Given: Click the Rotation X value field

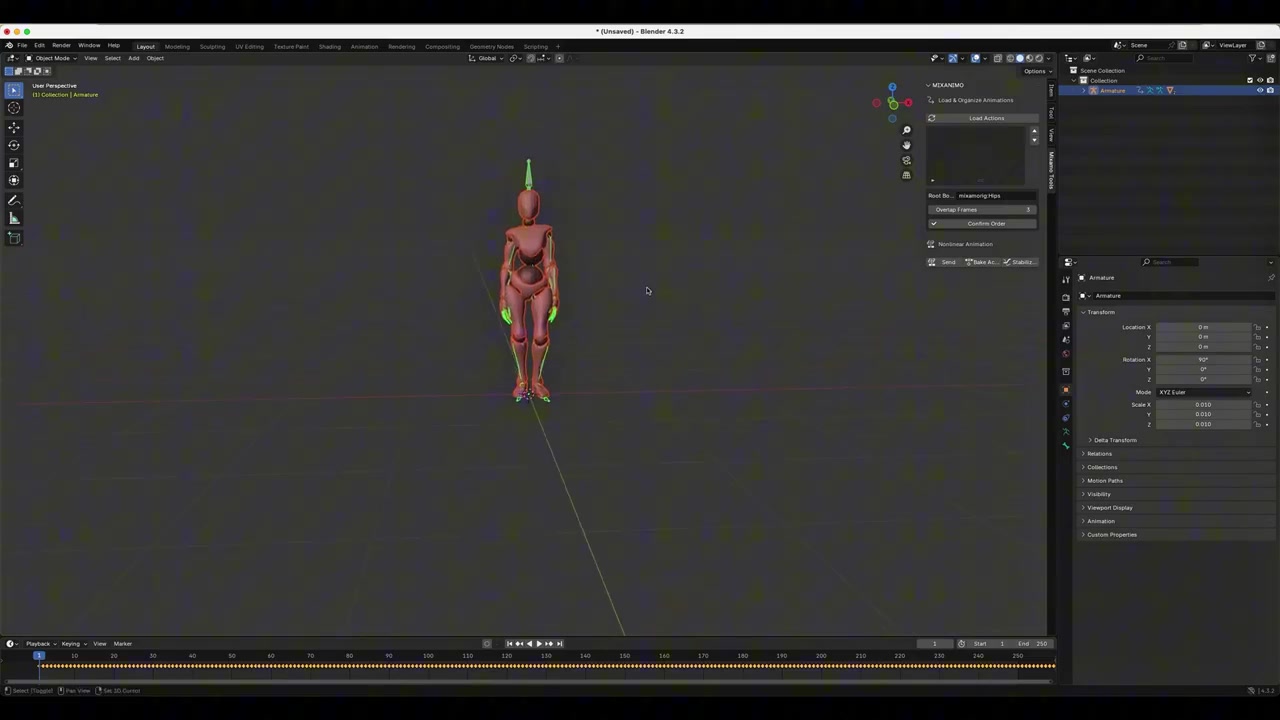Looking at the screenshot, I should pos(1204,360).
